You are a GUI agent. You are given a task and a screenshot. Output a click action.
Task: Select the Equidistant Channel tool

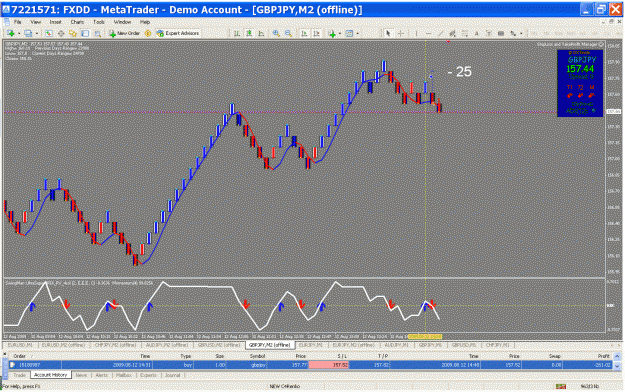point(452,33)
